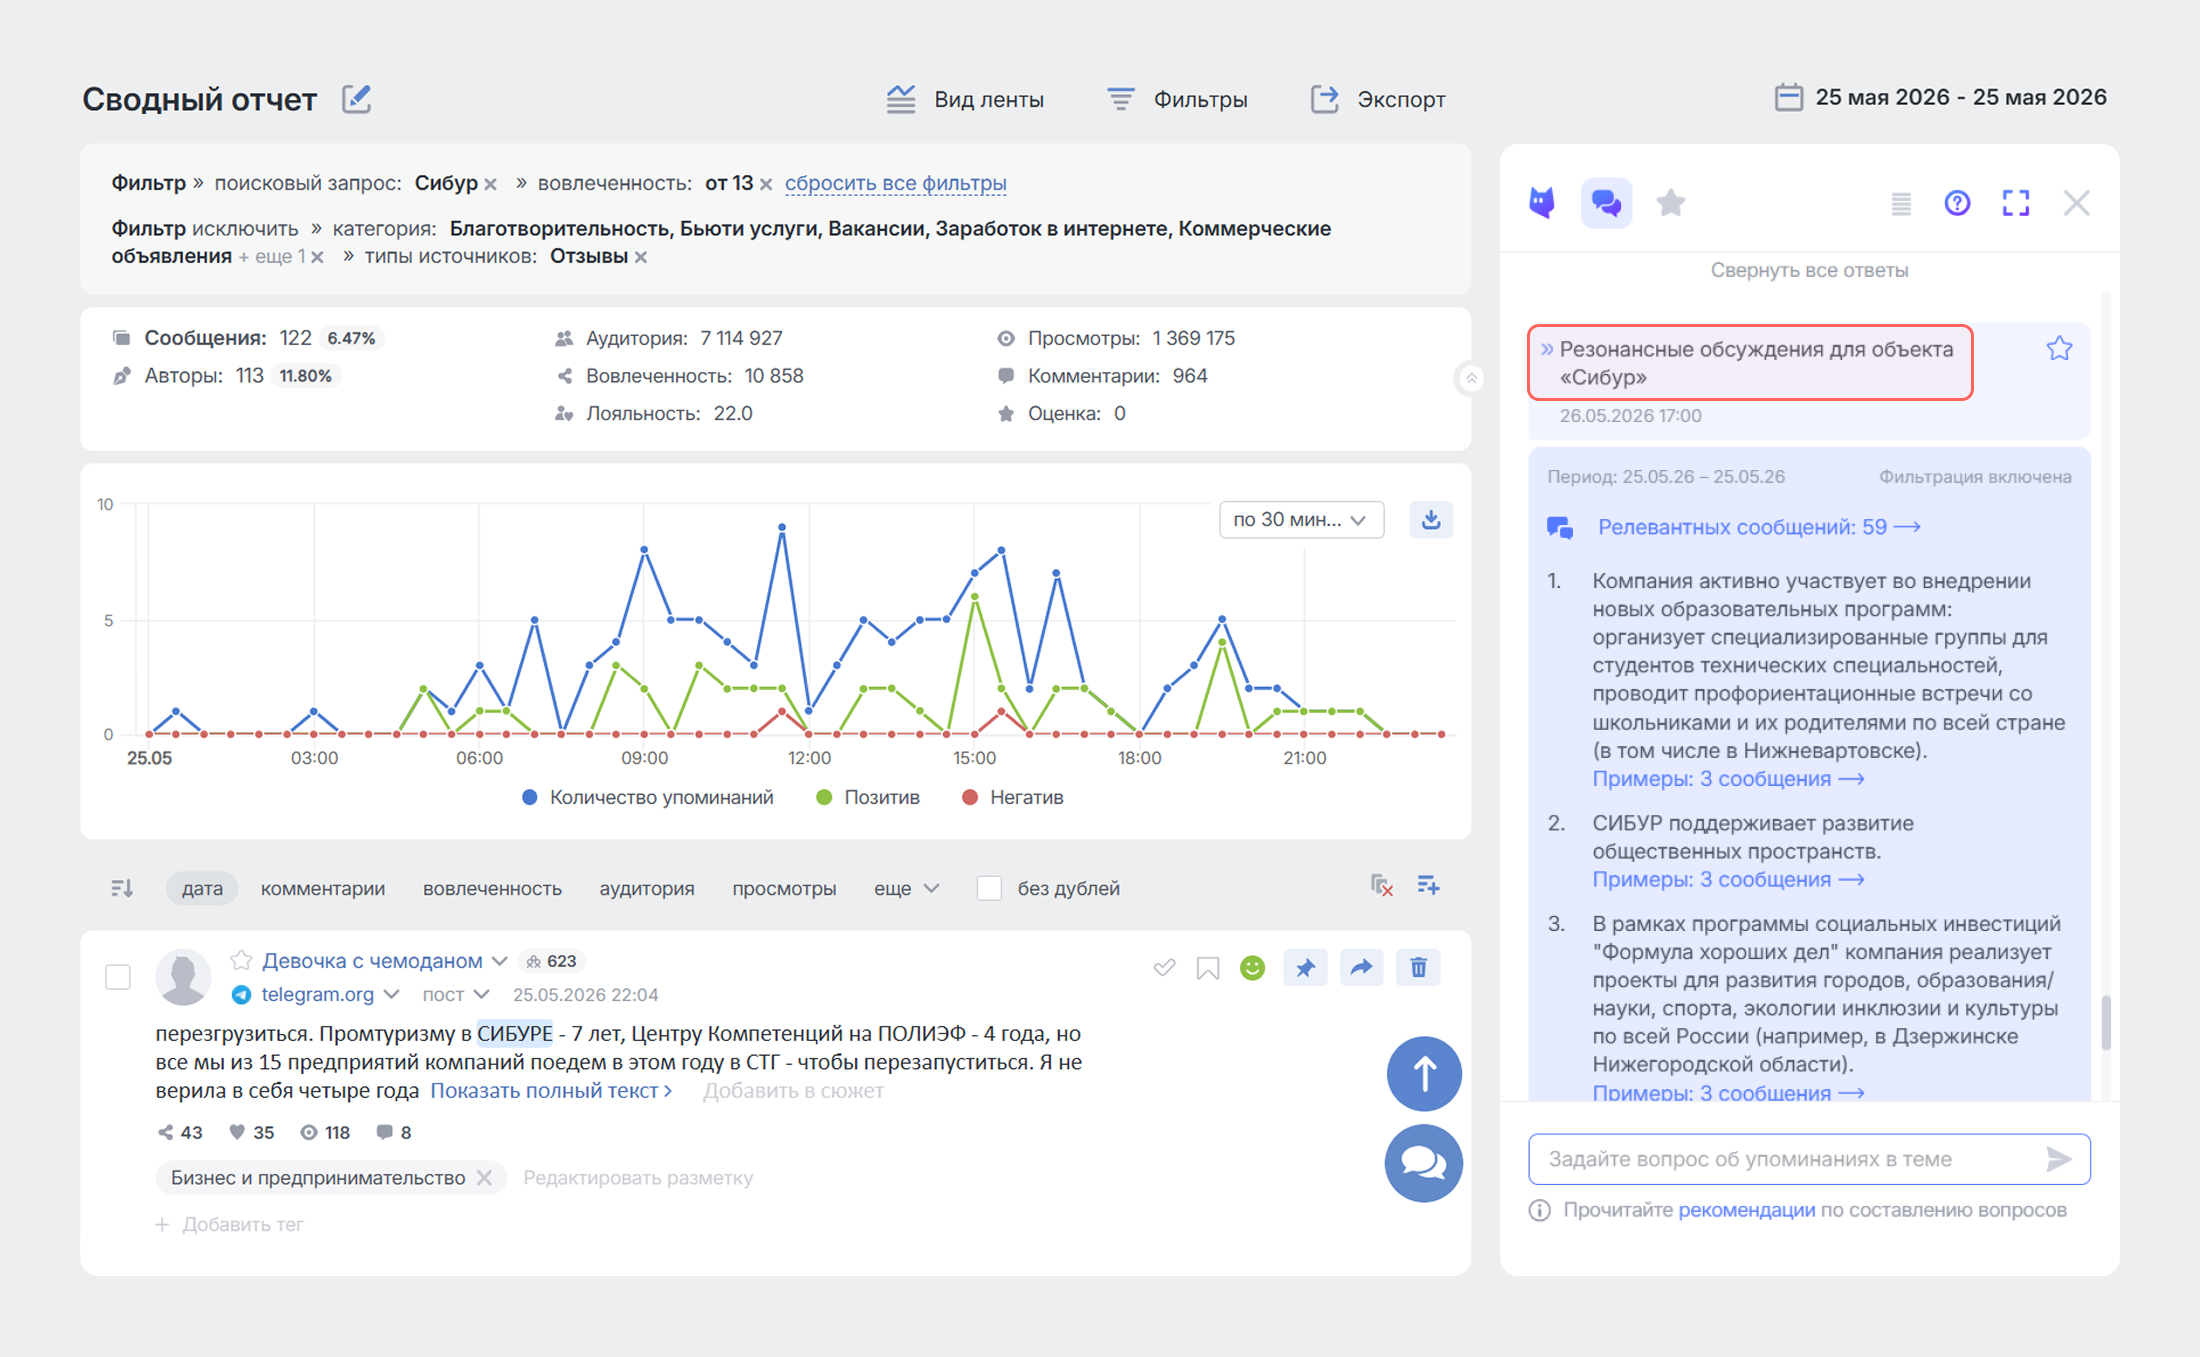Click the remove duplicates icon with red cross

1381,886
